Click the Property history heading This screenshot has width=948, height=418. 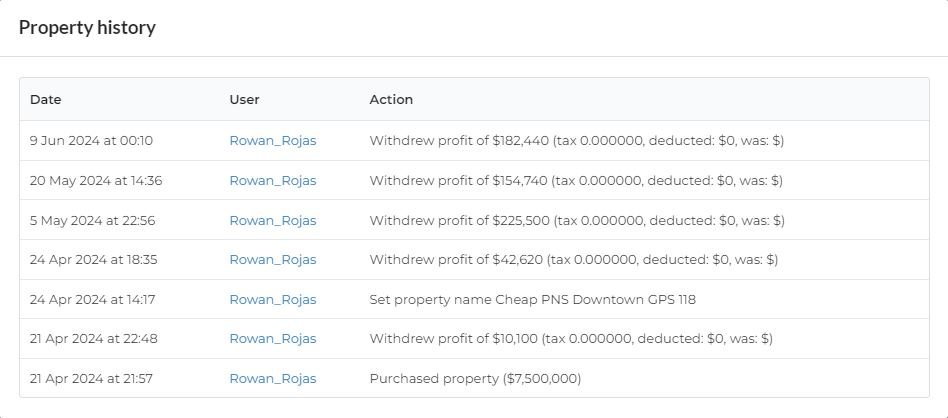[87, 28]
